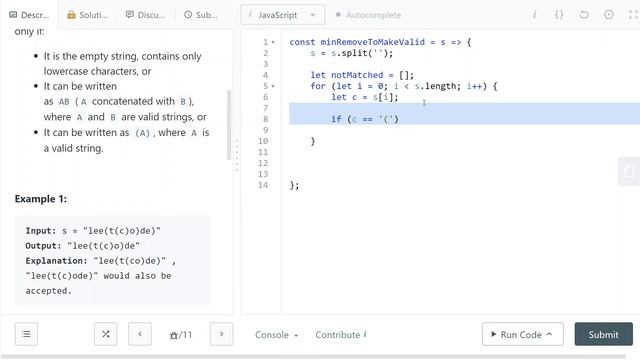Pick a random problem with shuffle icon
Viewport: 640px width, 360px height.
pyautogui.click(x=105, y=334)
